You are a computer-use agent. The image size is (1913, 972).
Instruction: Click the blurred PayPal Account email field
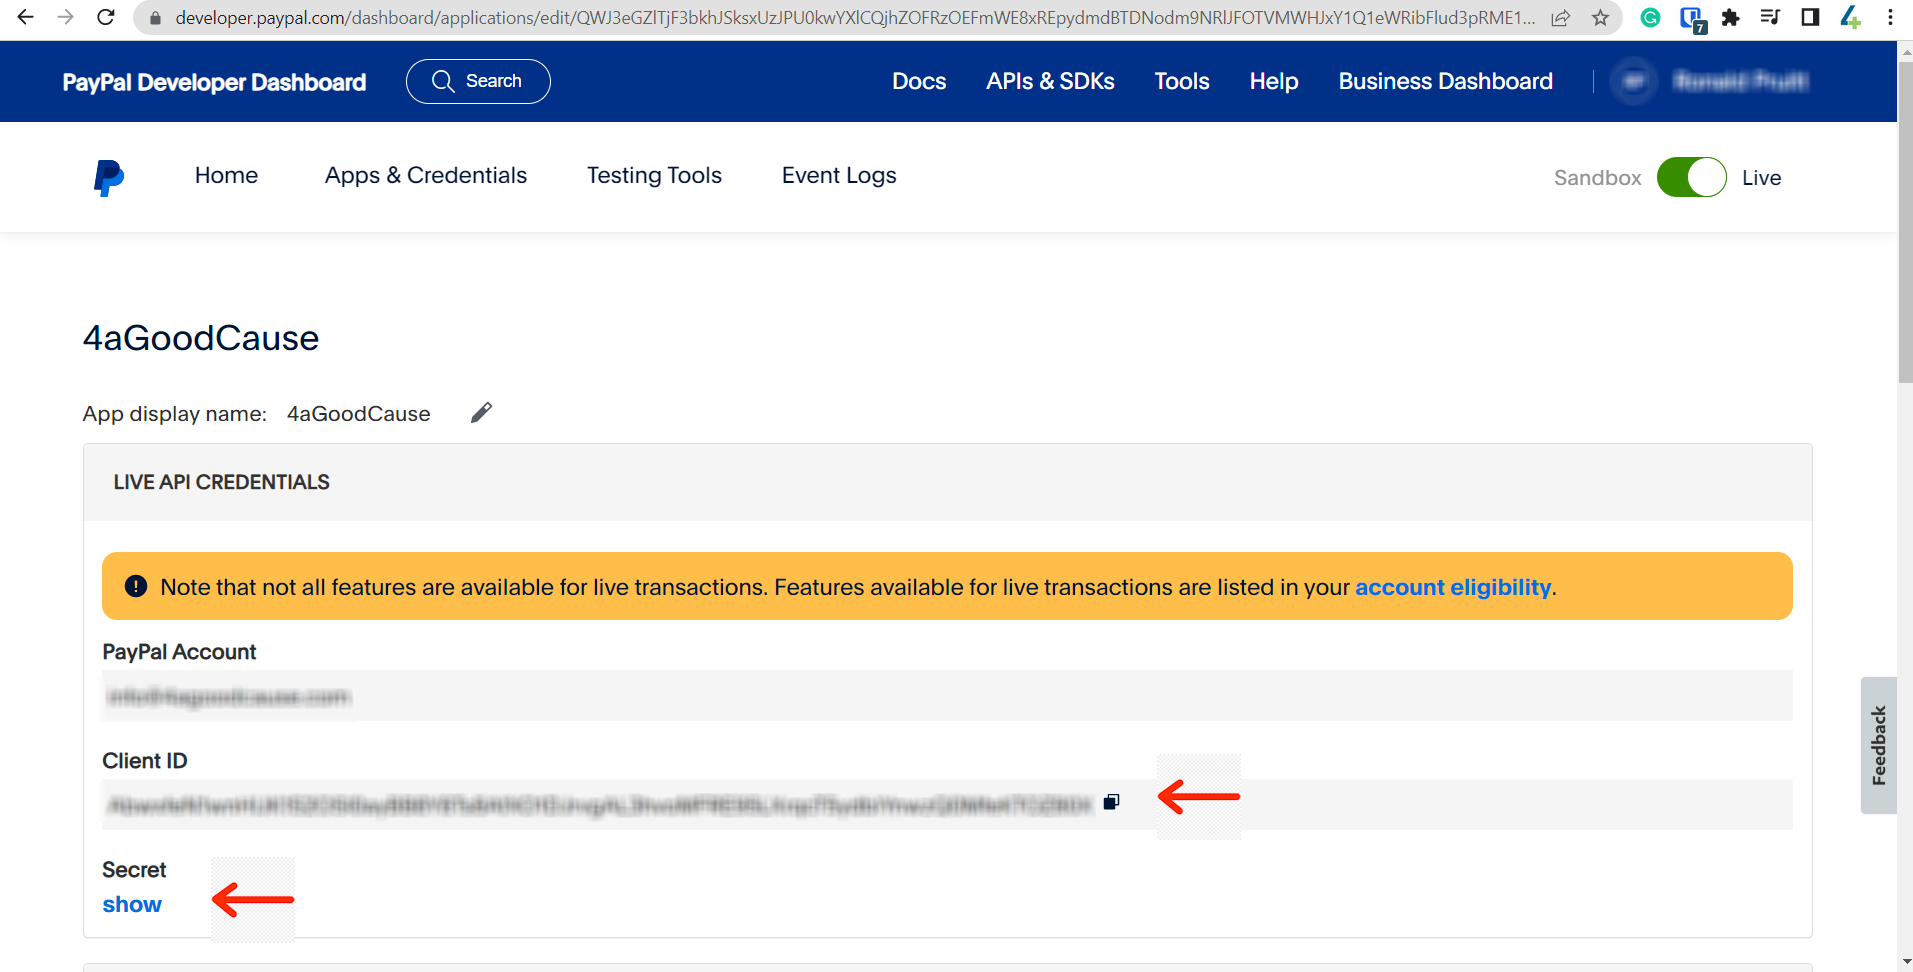(x=947, y=696)
